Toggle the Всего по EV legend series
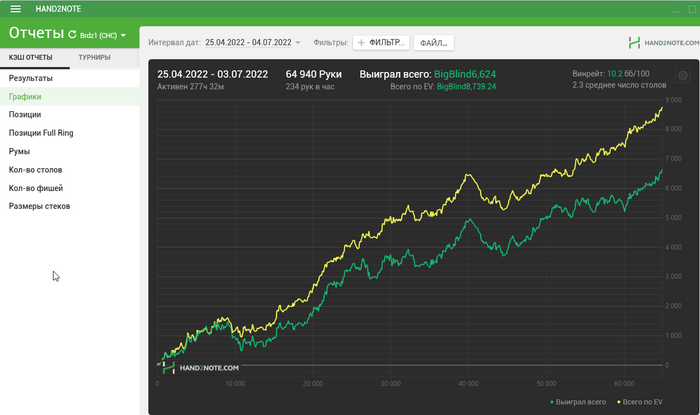The height and width of the screenshot is (415, 700). [x=640, y=402]
